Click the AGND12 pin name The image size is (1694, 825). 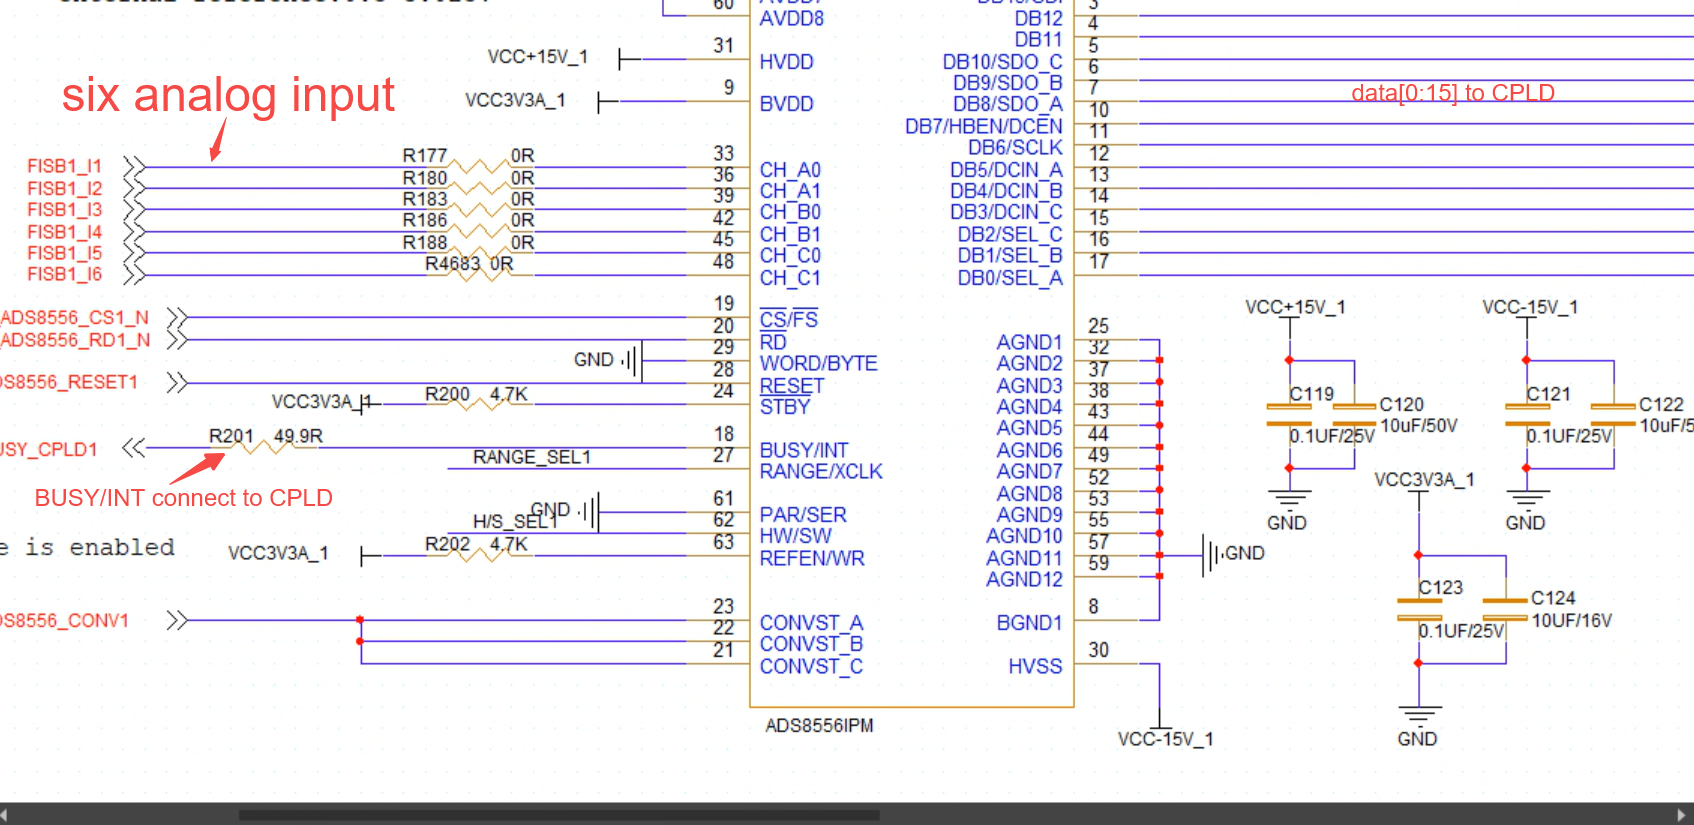(x=1024, y=580)
